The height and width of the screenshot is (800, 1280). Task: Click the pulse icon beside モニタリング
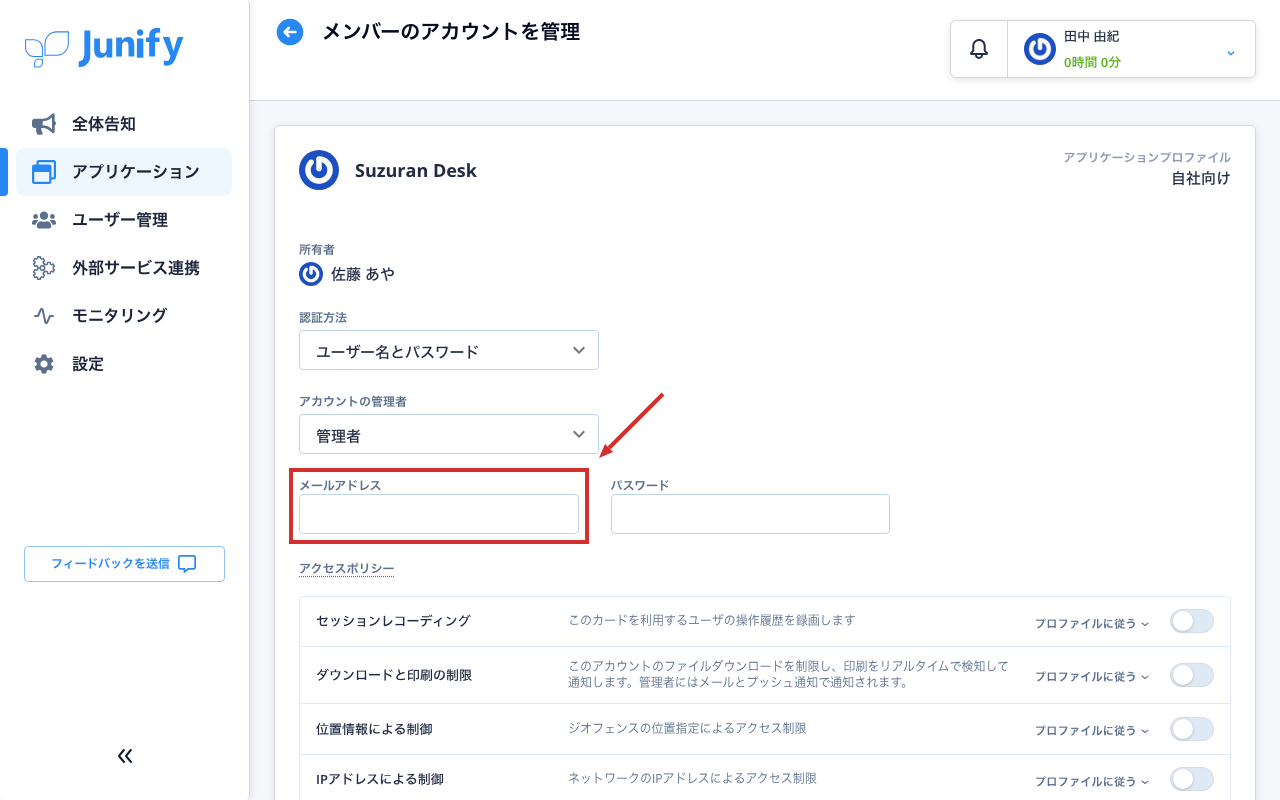click(x=44, y=315)
